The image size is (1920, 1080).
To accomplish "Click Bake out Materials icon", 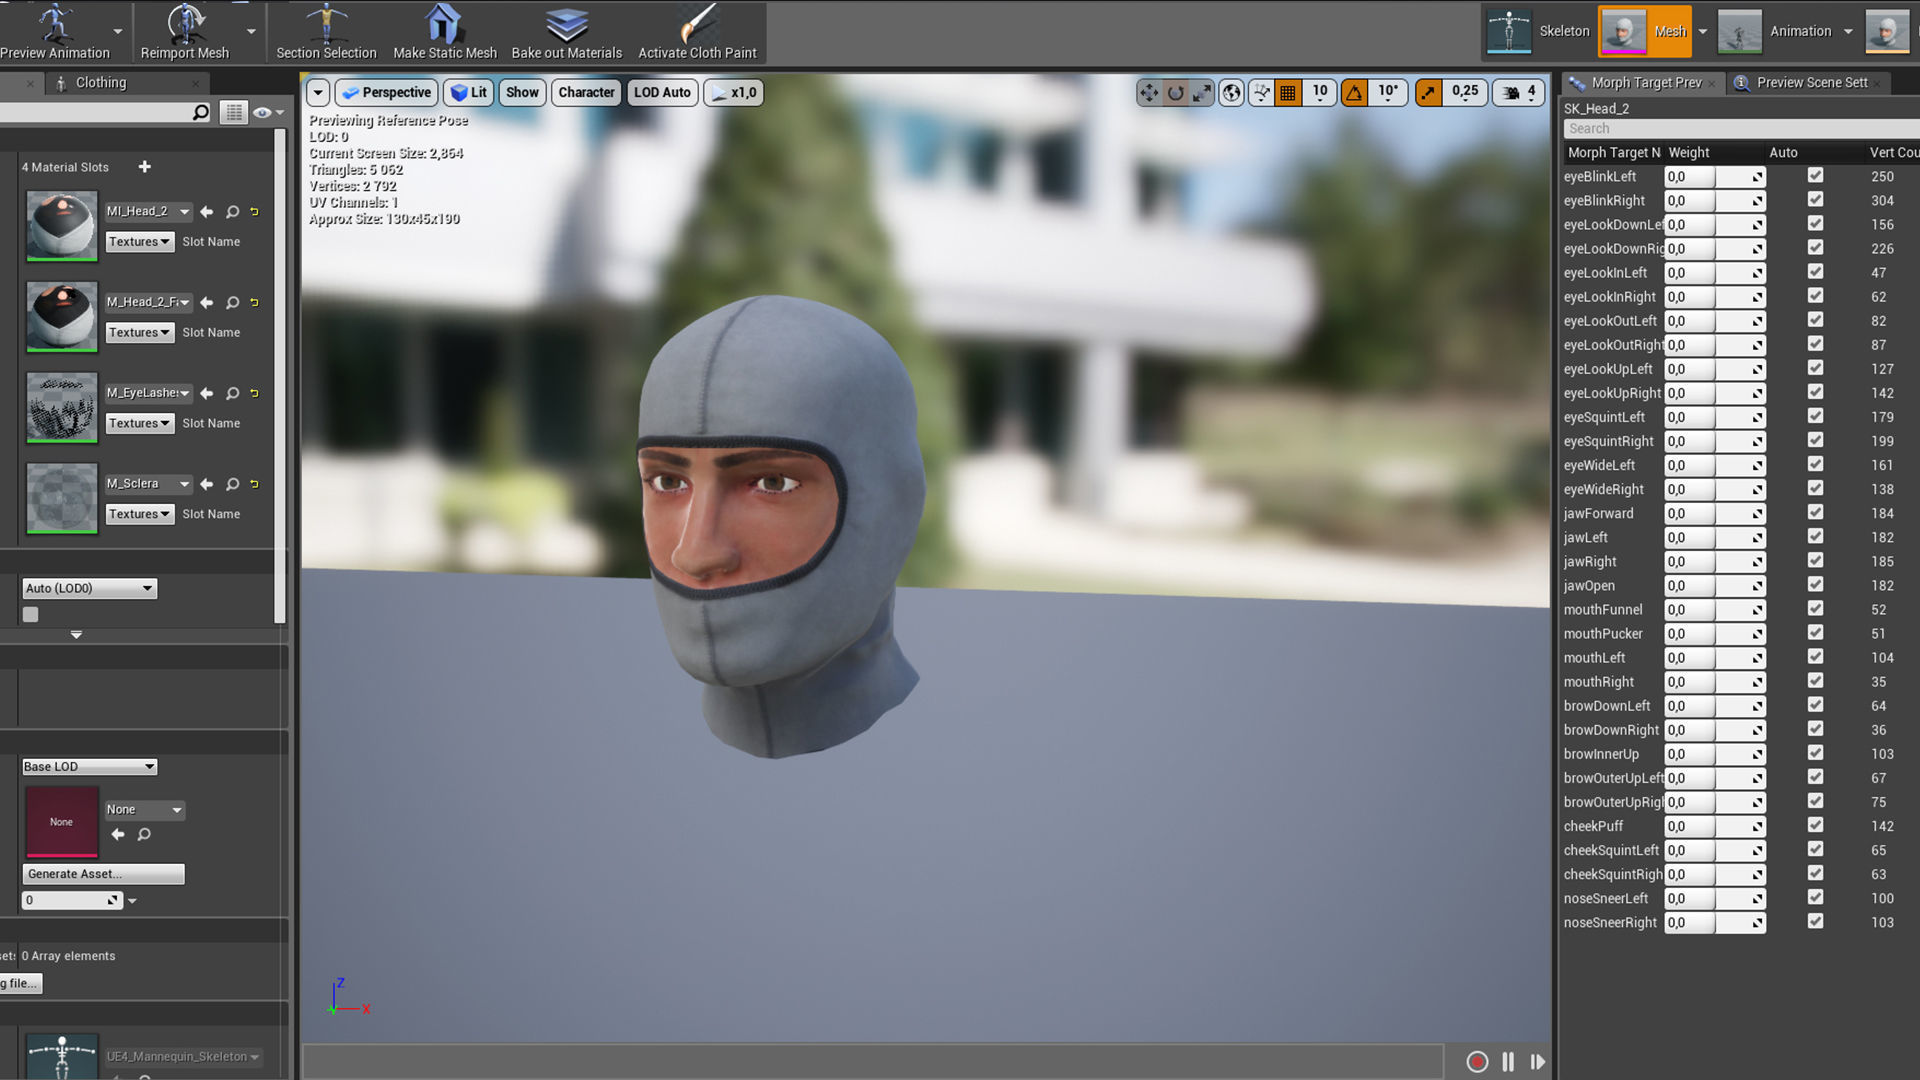I will pos(566,31).
